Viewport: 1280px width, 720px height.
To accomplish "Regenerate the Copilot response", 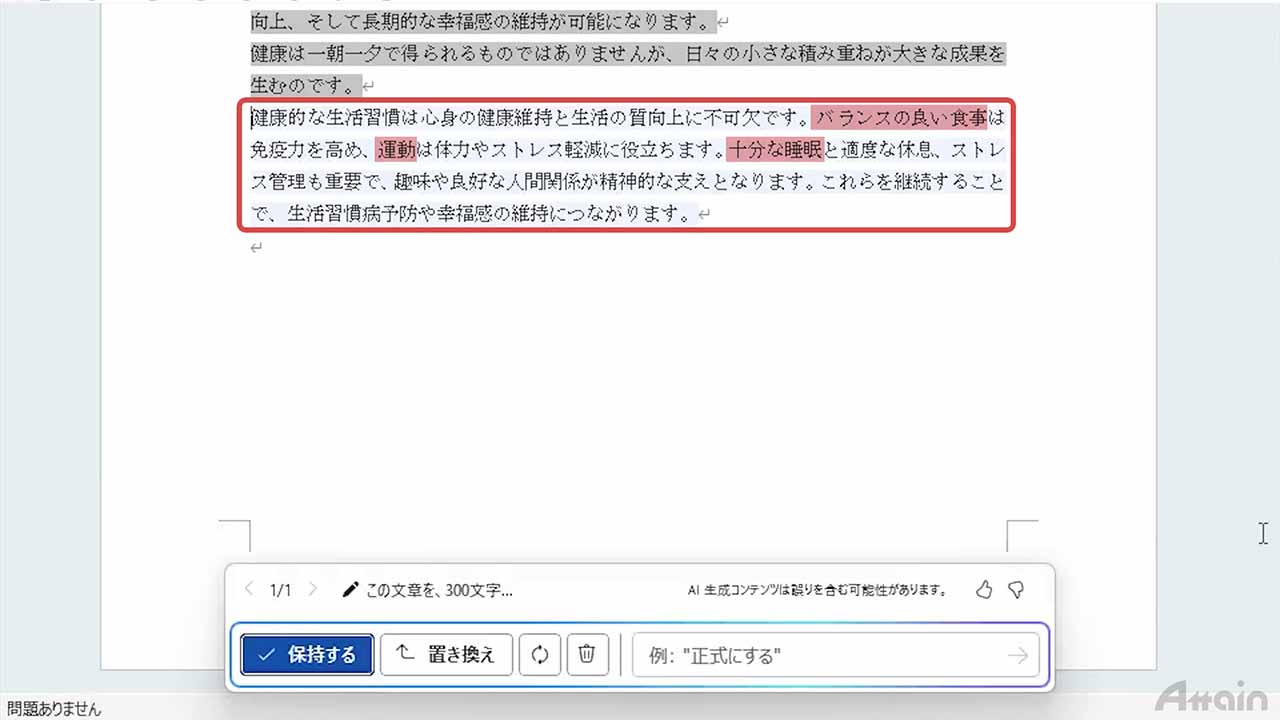I will (x=540, y=655).
